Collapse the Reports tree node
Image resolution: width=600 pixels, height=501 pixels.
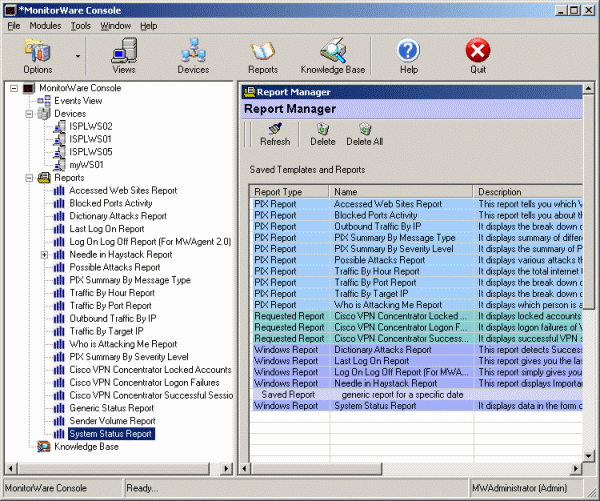click(x=28, y=177)
